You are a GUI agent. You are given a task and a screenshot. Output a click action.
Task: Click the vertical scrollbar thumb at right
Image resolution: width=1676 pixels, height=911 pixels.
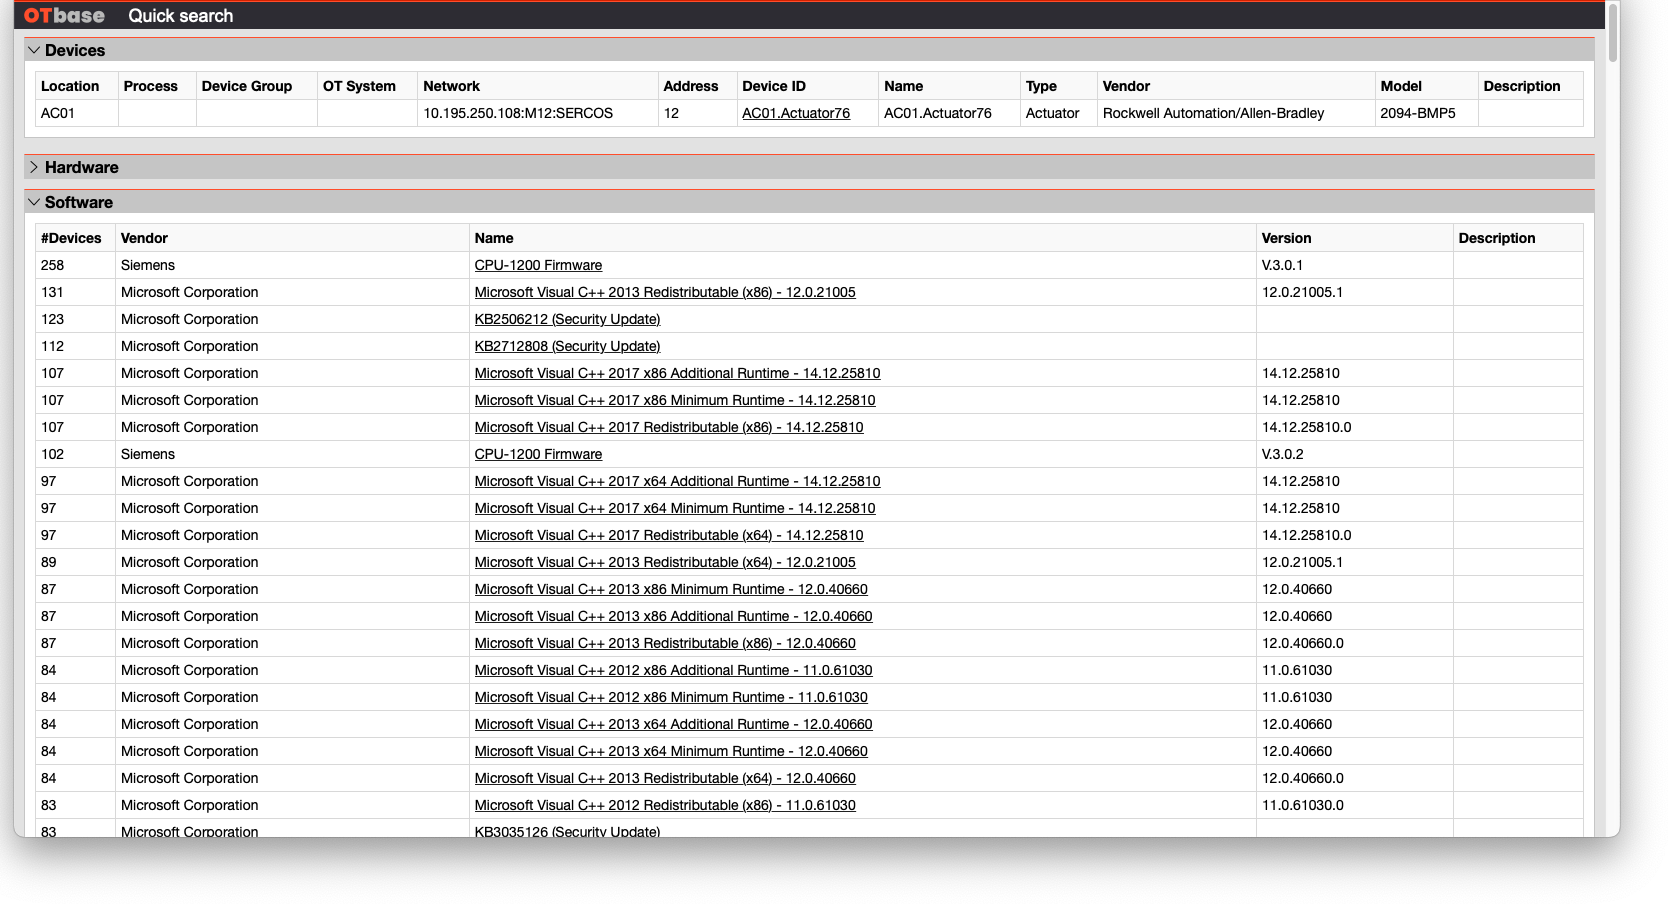[x=1613, y=32]
